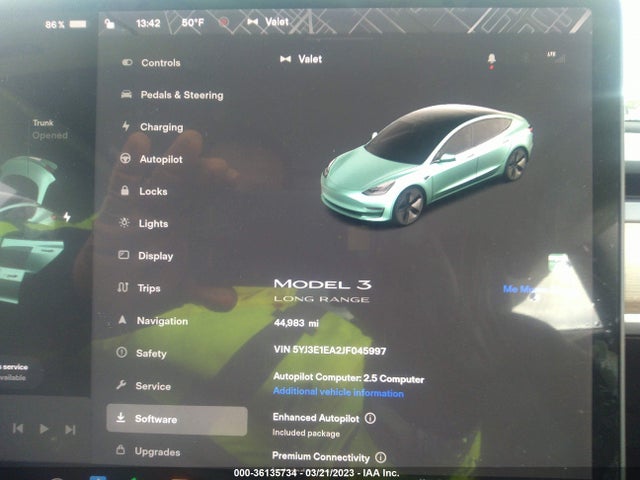This screenshot has width=640, height=480.
Task: Tap the 50°F temperature reading
Action: [193, 22]
